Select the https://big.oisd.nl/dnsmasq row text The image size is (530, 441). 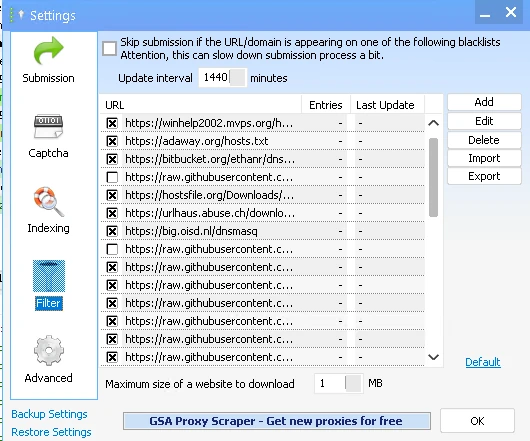pyautogui.click(x=191, y=231)
